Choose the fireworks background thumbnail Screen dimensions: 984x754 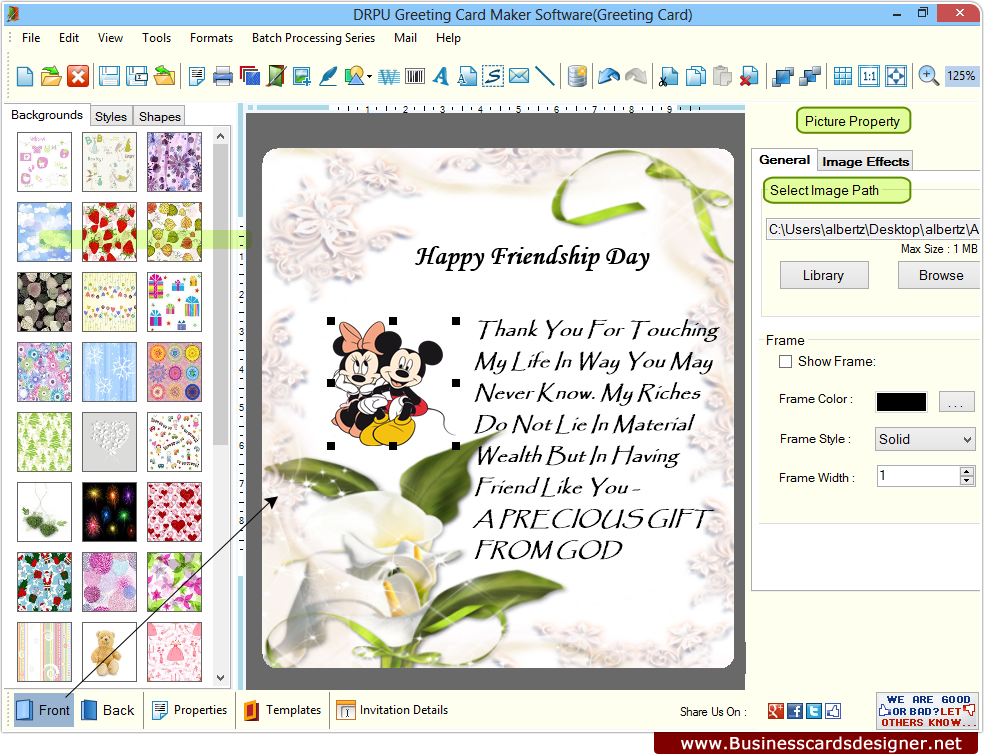coord(109,512)
